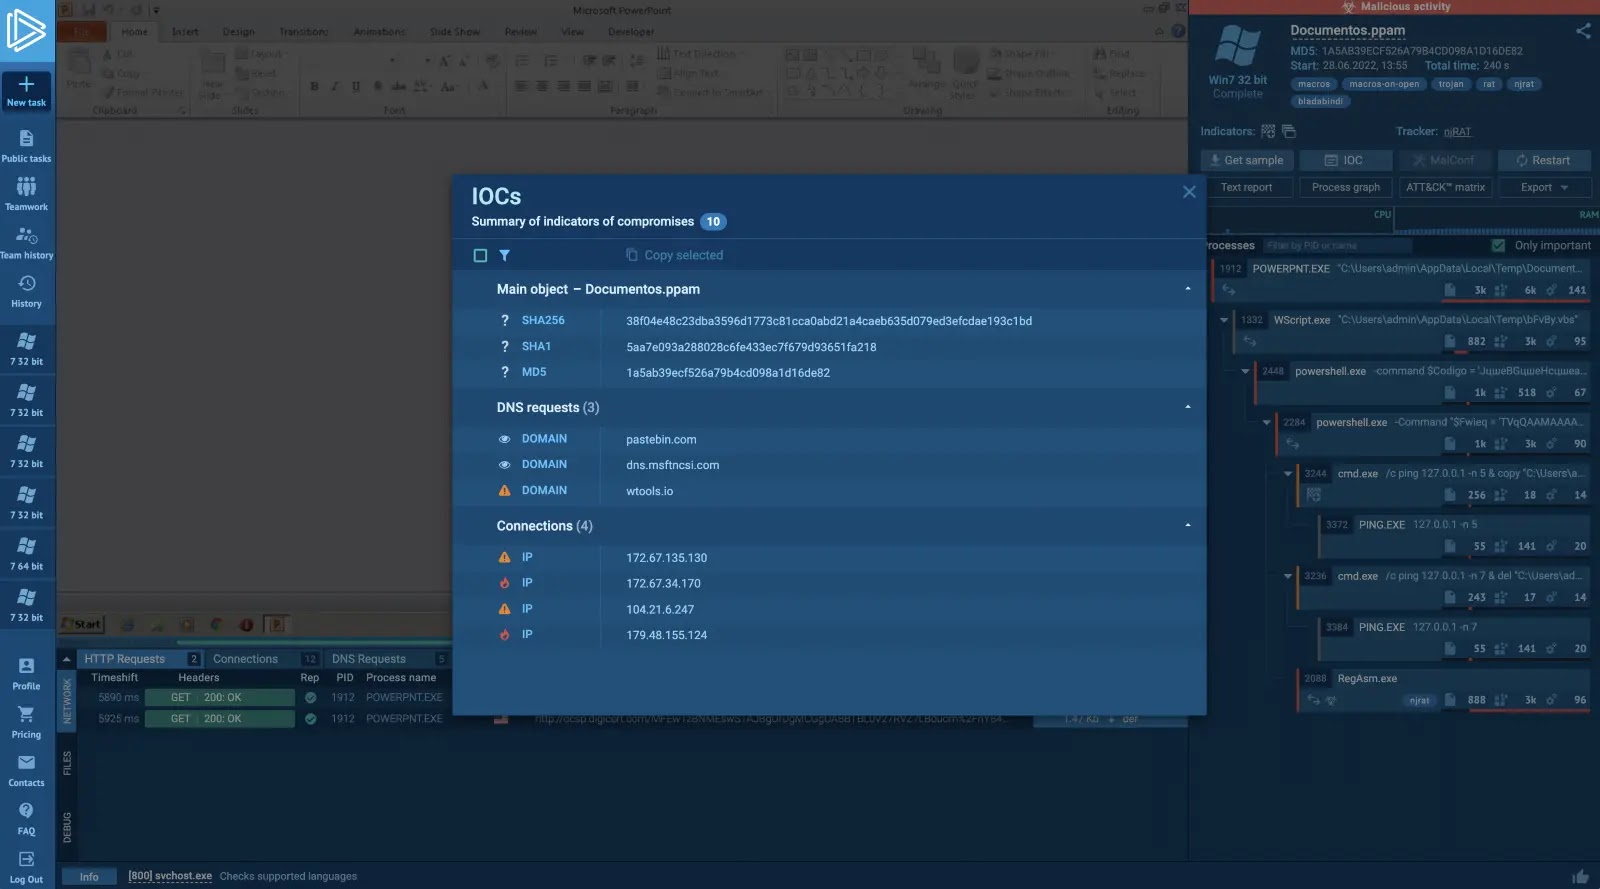The width and height of the screenshot is (1600, 889).
Task: Click the Windows Start button in VM
Action: pyautogui.click(x=81, y=624)
